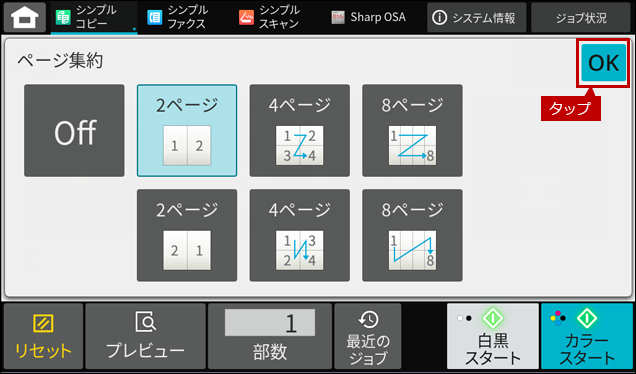
Task: Open ジョブ状況 screen
Action: (581, 17)
